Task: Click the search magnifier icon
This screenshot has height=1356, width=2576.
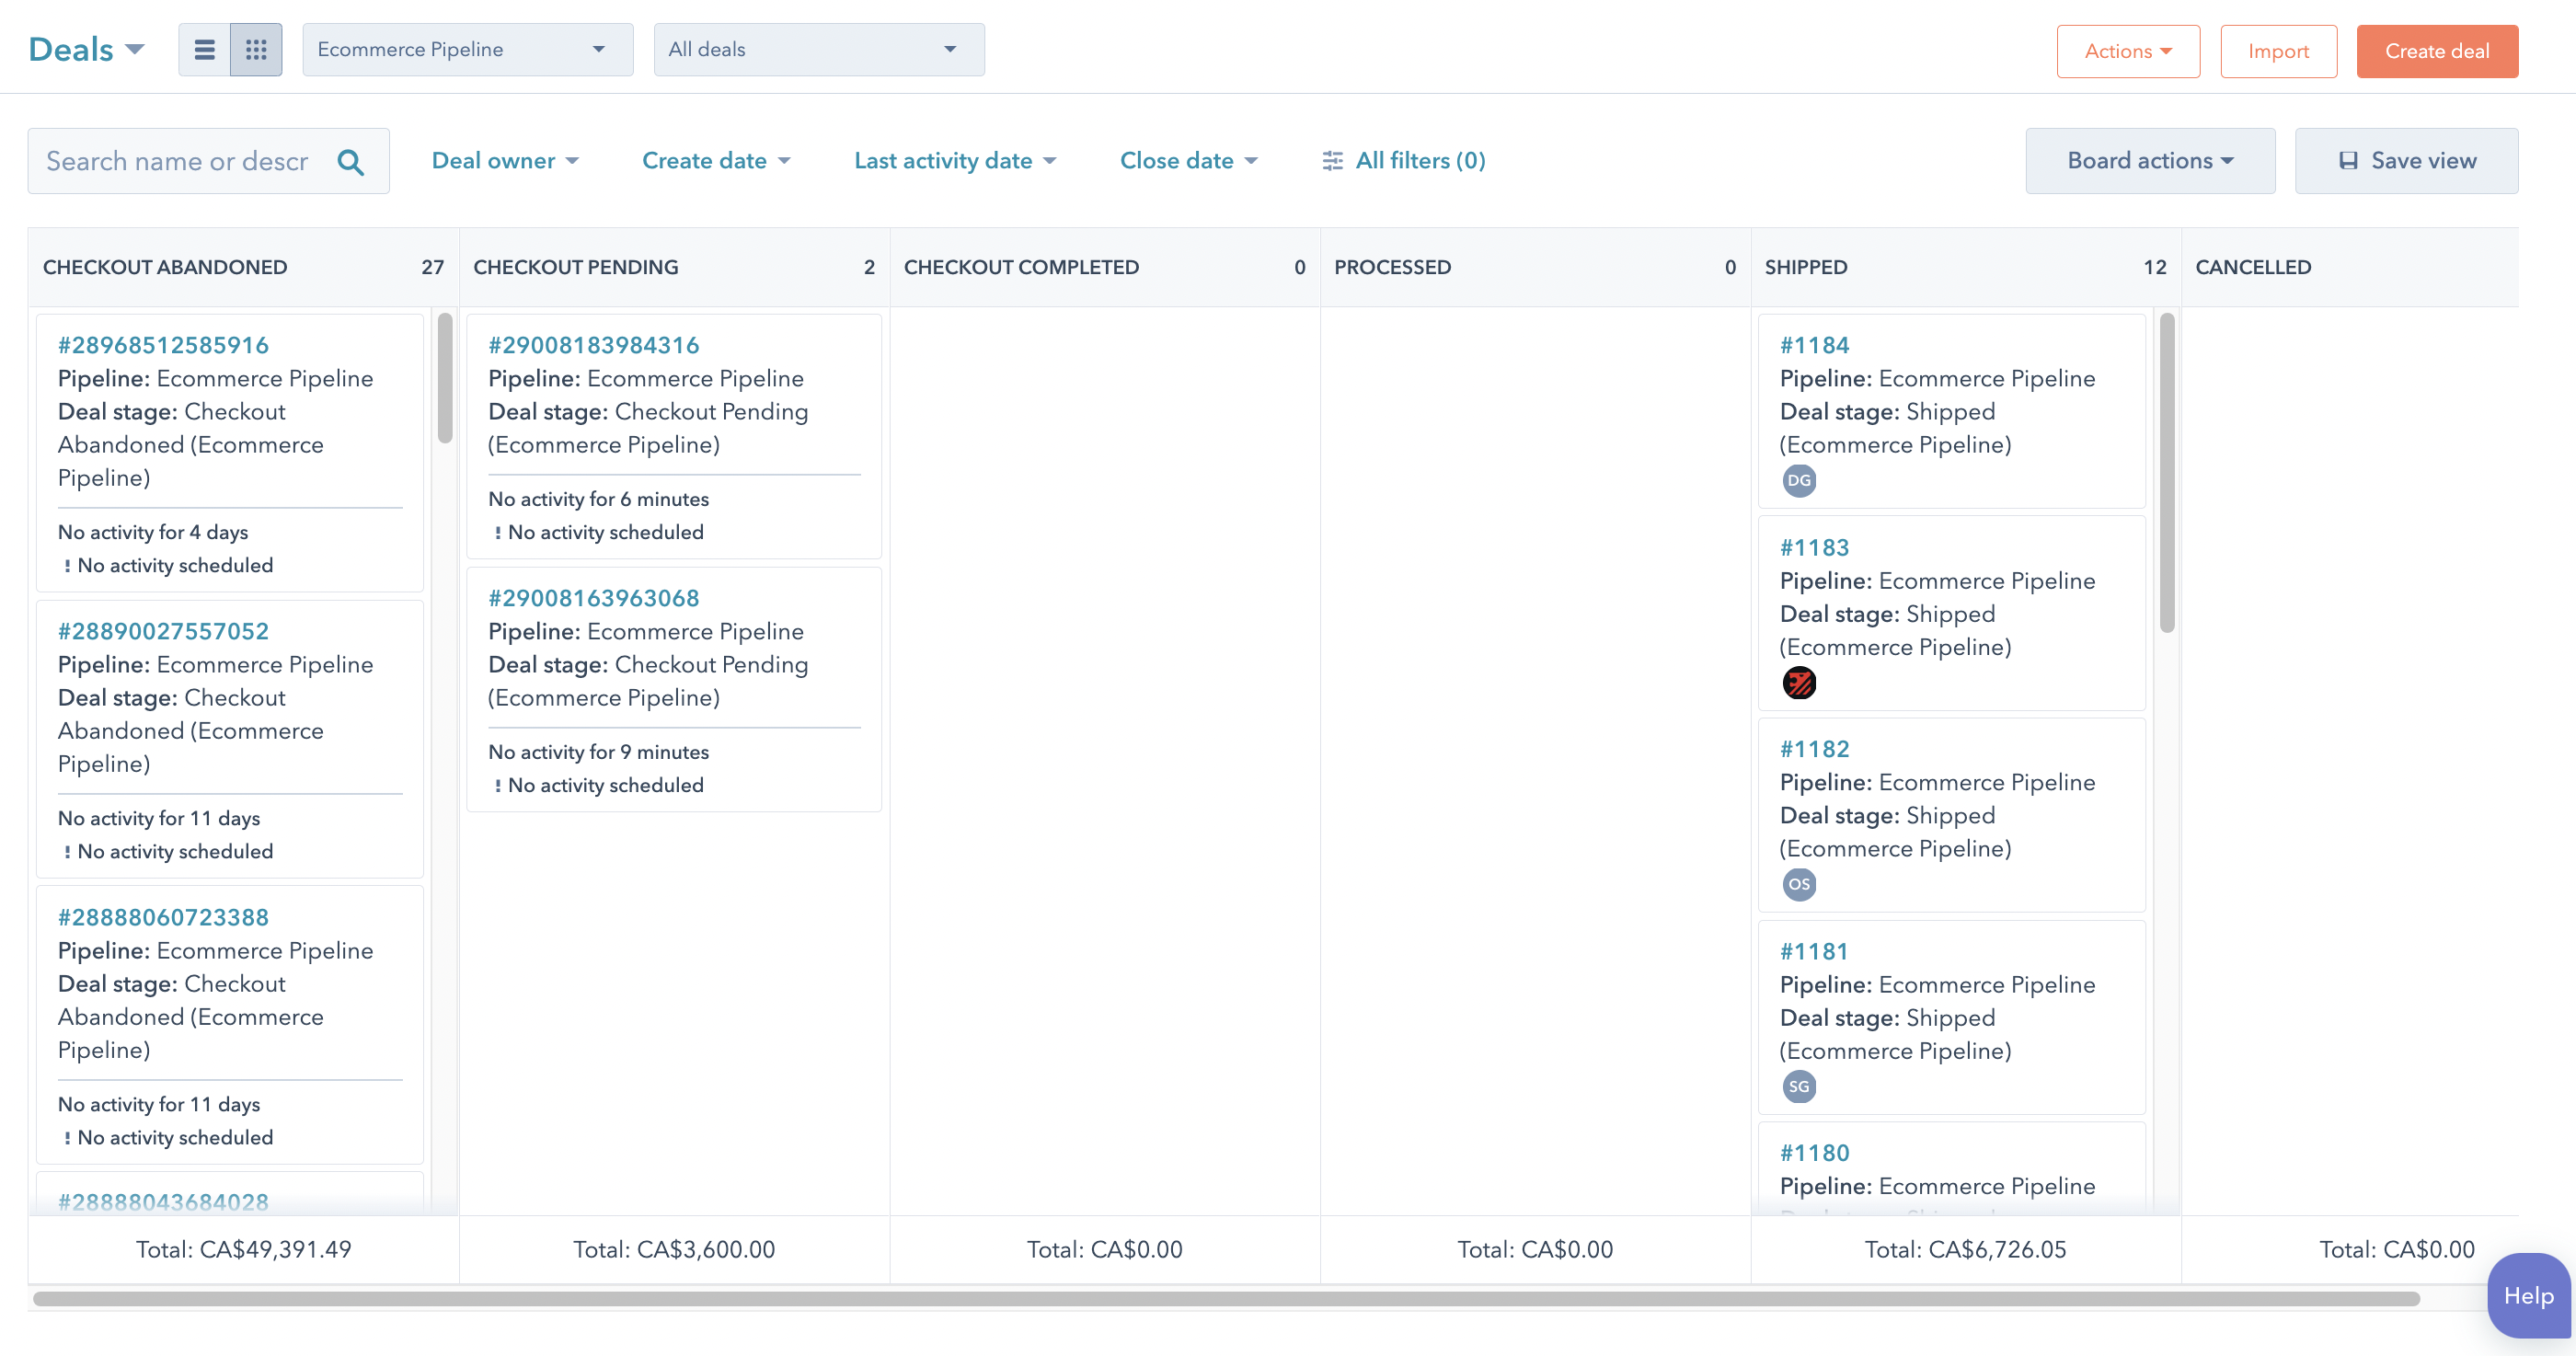Action: click(351, 162)
